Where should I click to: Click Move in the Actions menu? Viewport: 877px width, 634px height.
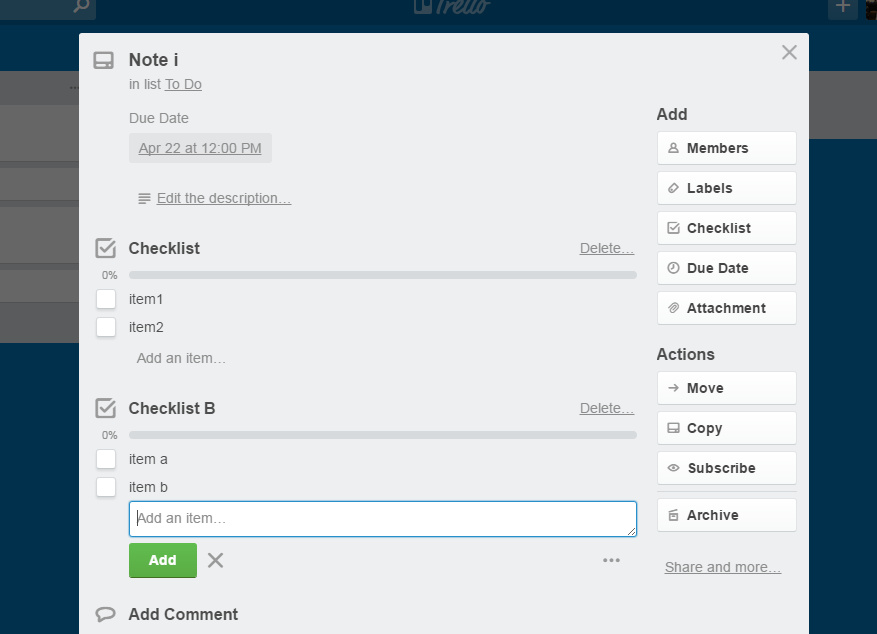(x=726, y=388)
